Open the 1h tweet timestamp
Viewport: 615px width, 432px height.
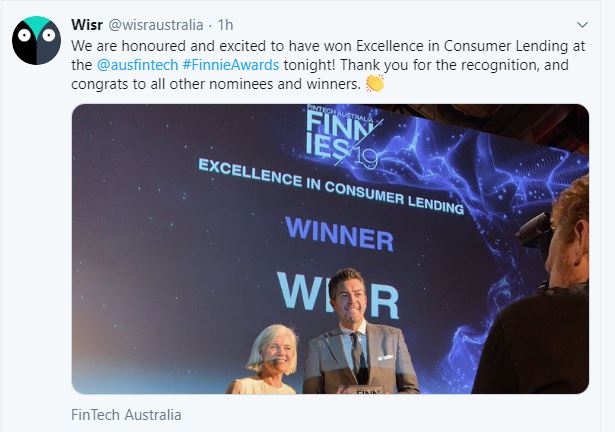(x=226, y=25)
